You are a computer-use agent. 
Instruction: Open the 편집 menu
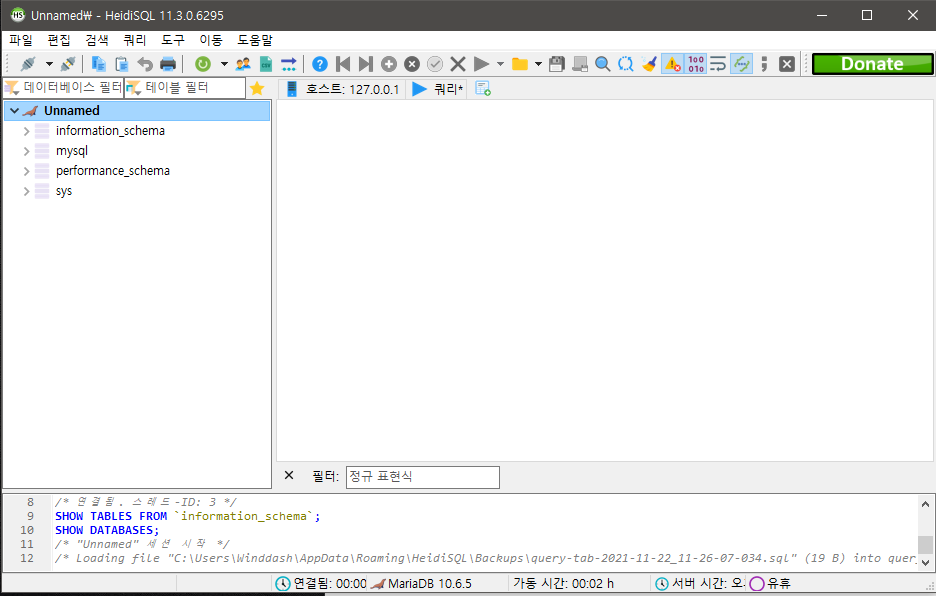point(59,40)
